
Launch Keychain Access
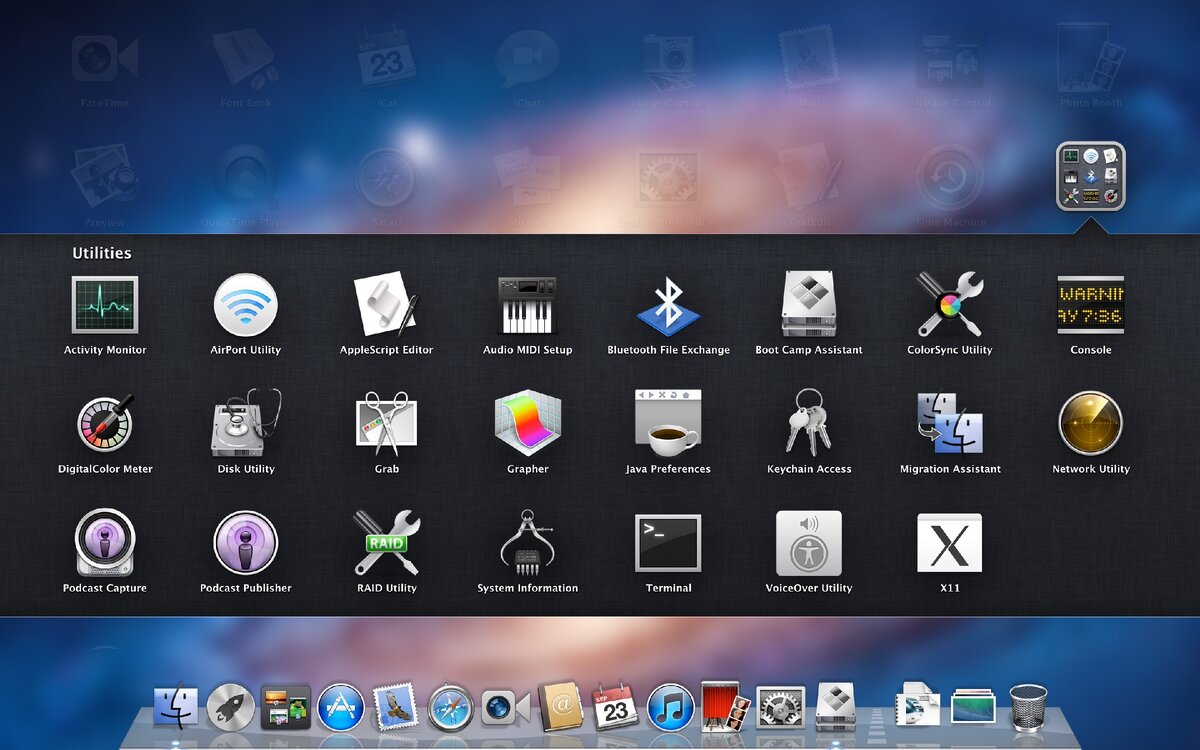tap(809, 424)
